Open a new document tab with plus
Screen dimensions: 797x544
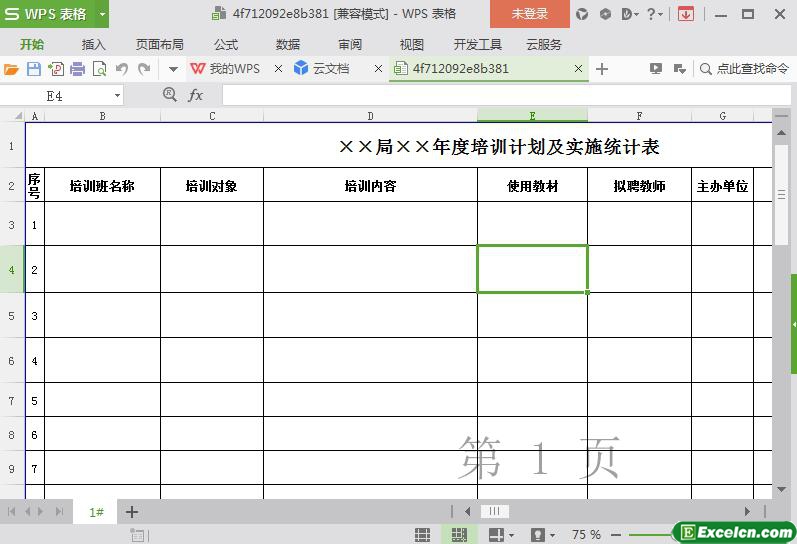click(602, 69)
